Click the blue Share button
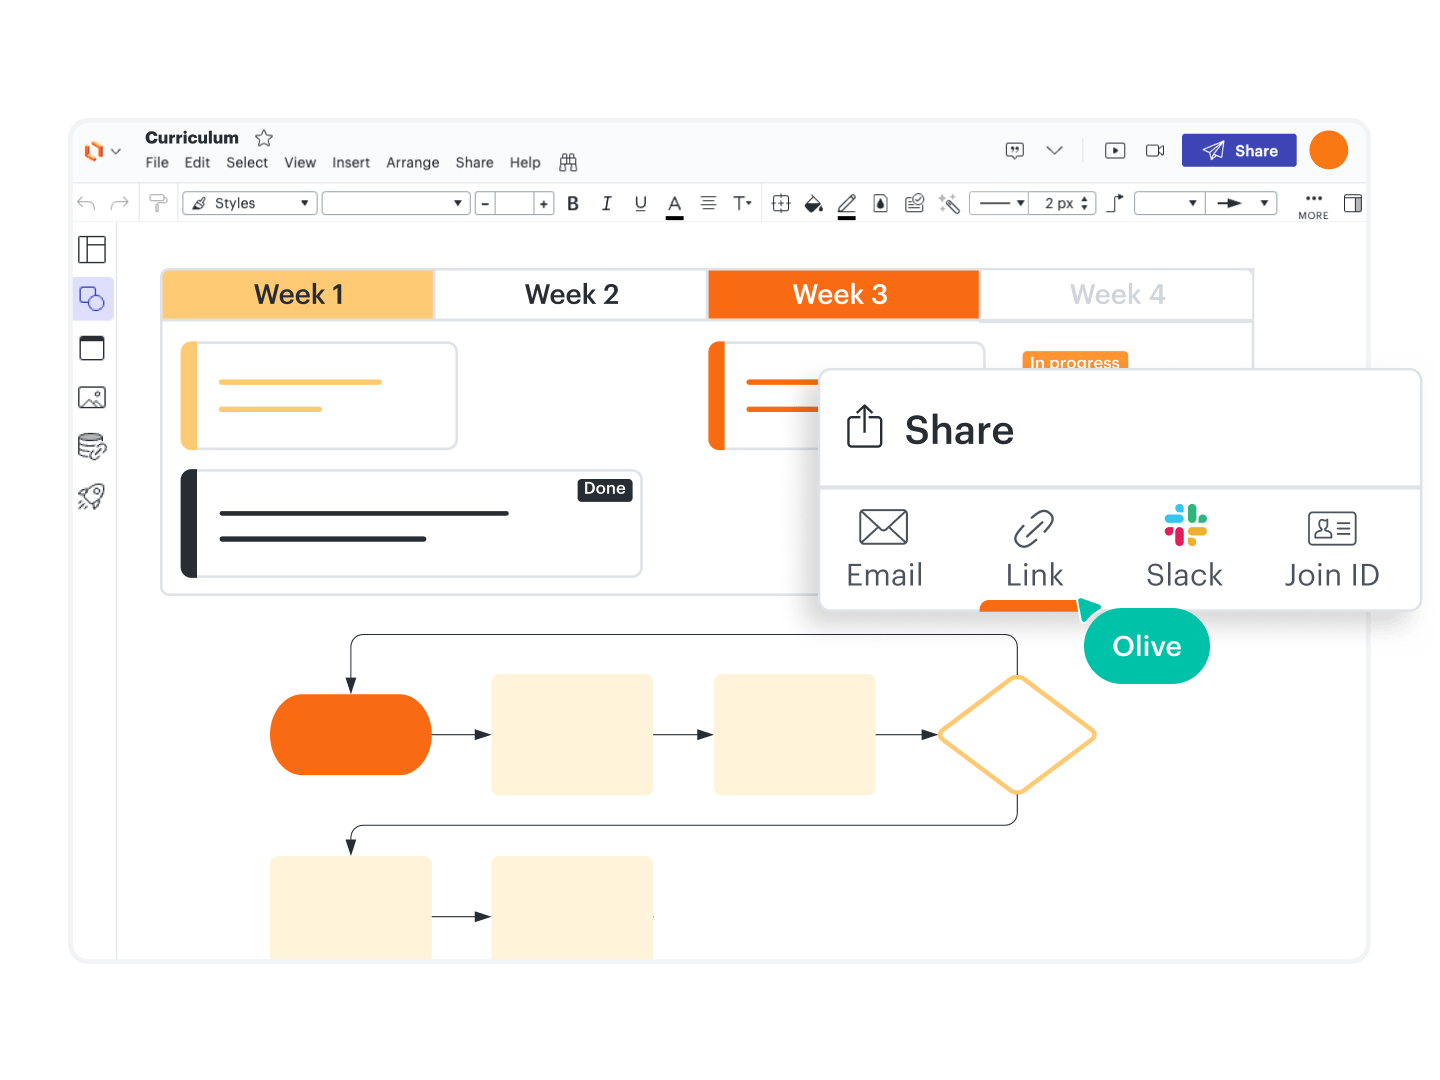Viewport: 1440px width, 1080px height. [1239, 150]
